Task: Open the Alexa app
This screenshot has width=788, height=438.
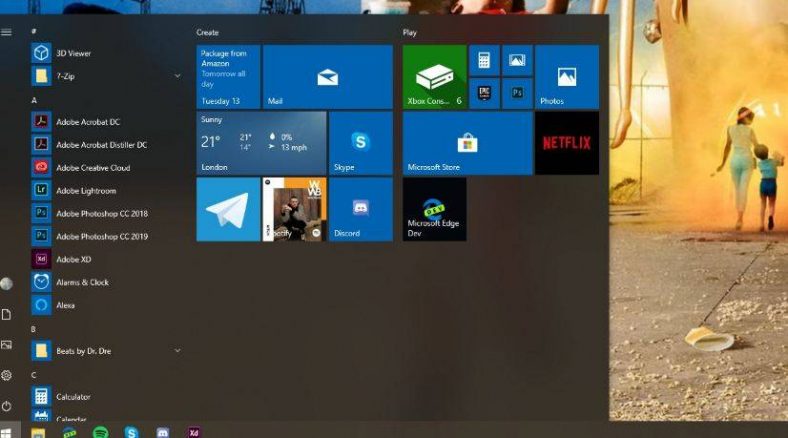Action: [106, 305]
